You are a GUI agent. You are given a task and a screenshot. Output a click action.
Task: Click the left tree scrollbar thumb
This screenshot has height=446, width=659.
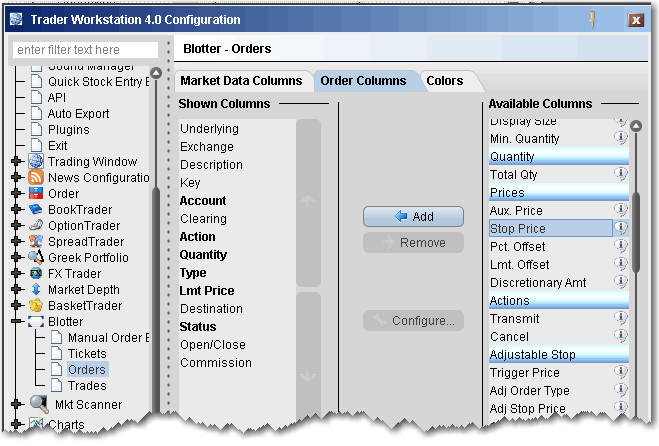pos(156,301)
